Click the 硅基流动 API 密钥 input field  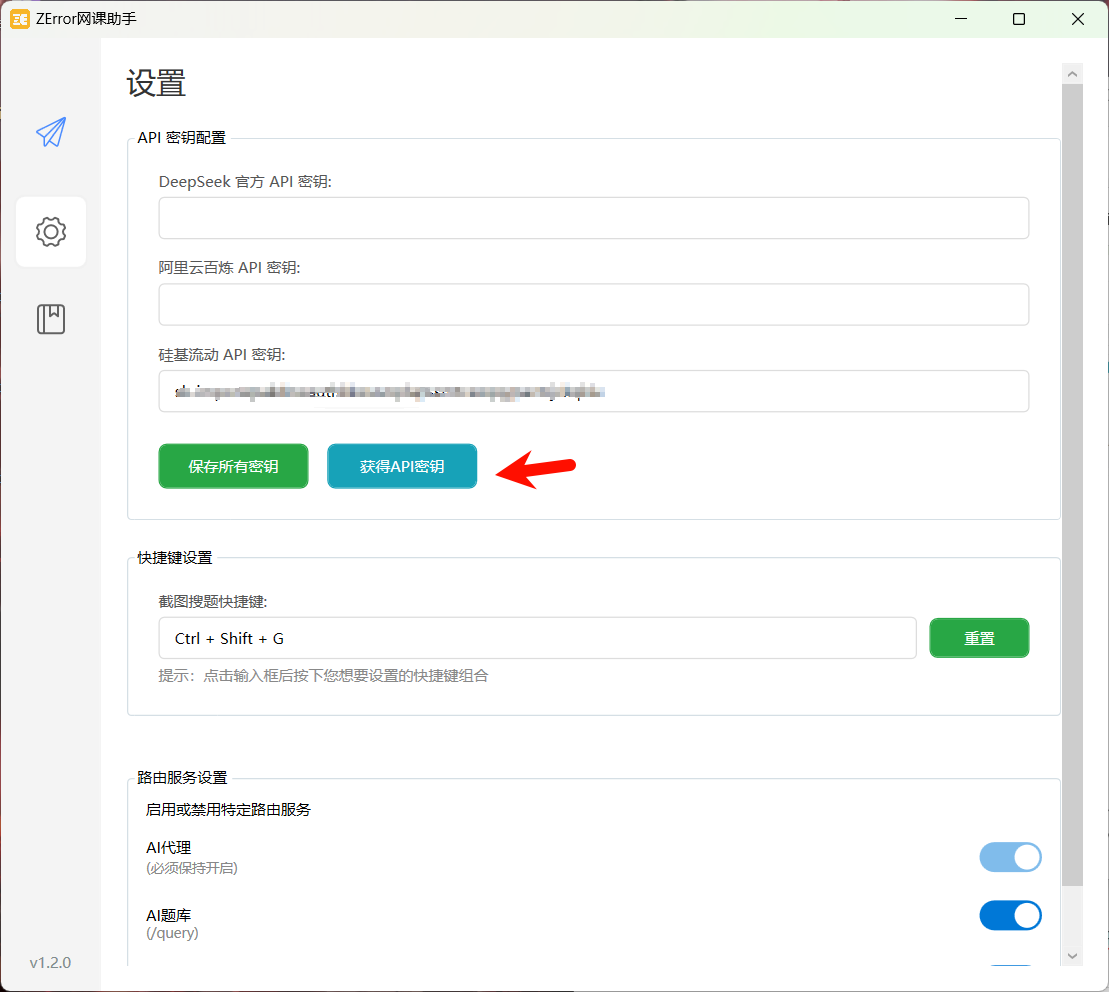tap(593, 391)
